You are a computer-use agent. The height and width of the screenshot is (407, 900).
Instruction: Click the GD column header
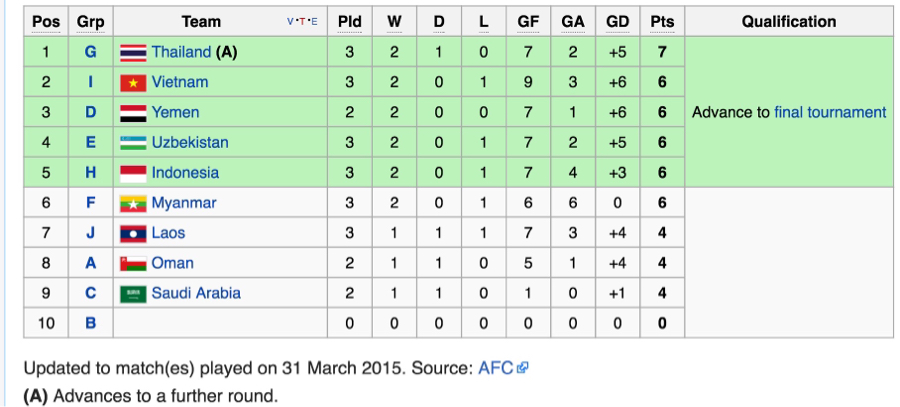coord(617,21)
